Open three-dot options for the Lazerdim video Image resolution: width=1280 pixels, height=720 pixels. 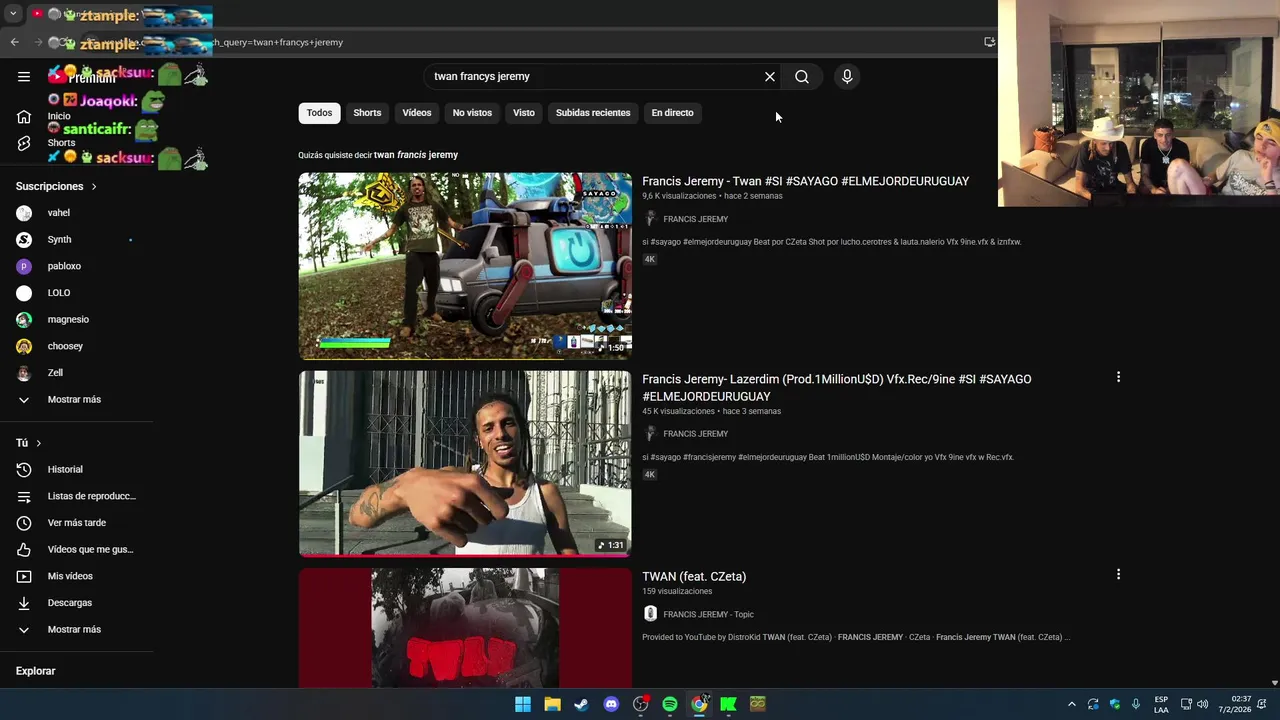coord(1118,377)
